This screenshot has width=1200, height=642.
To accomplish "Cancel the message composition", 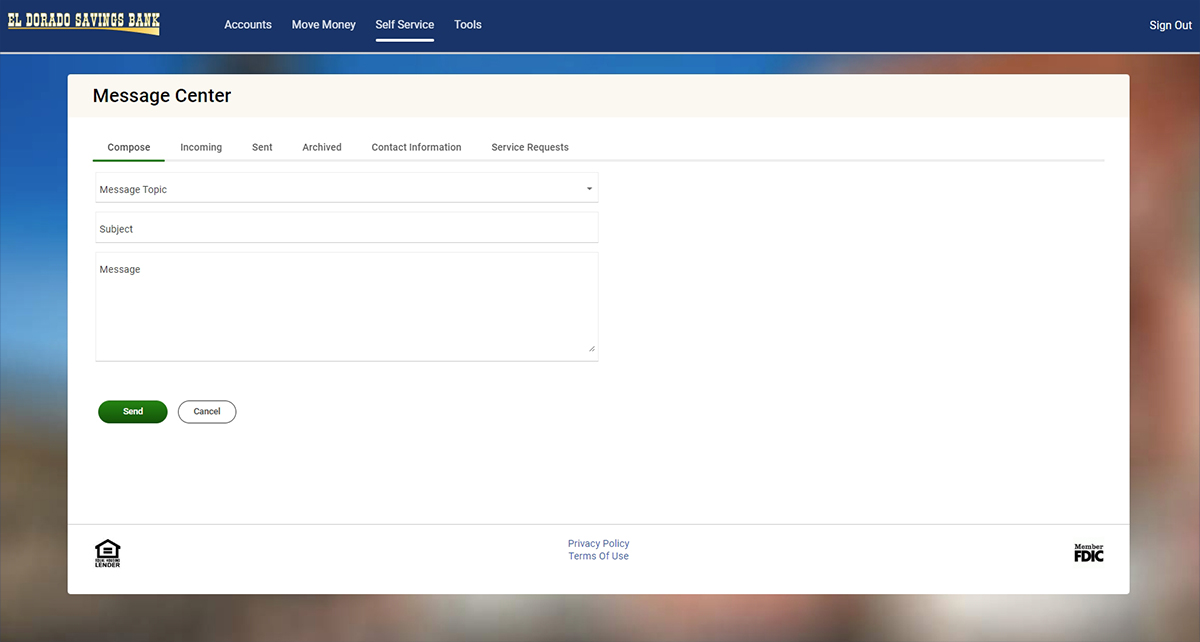I will [x=207, y=412].
